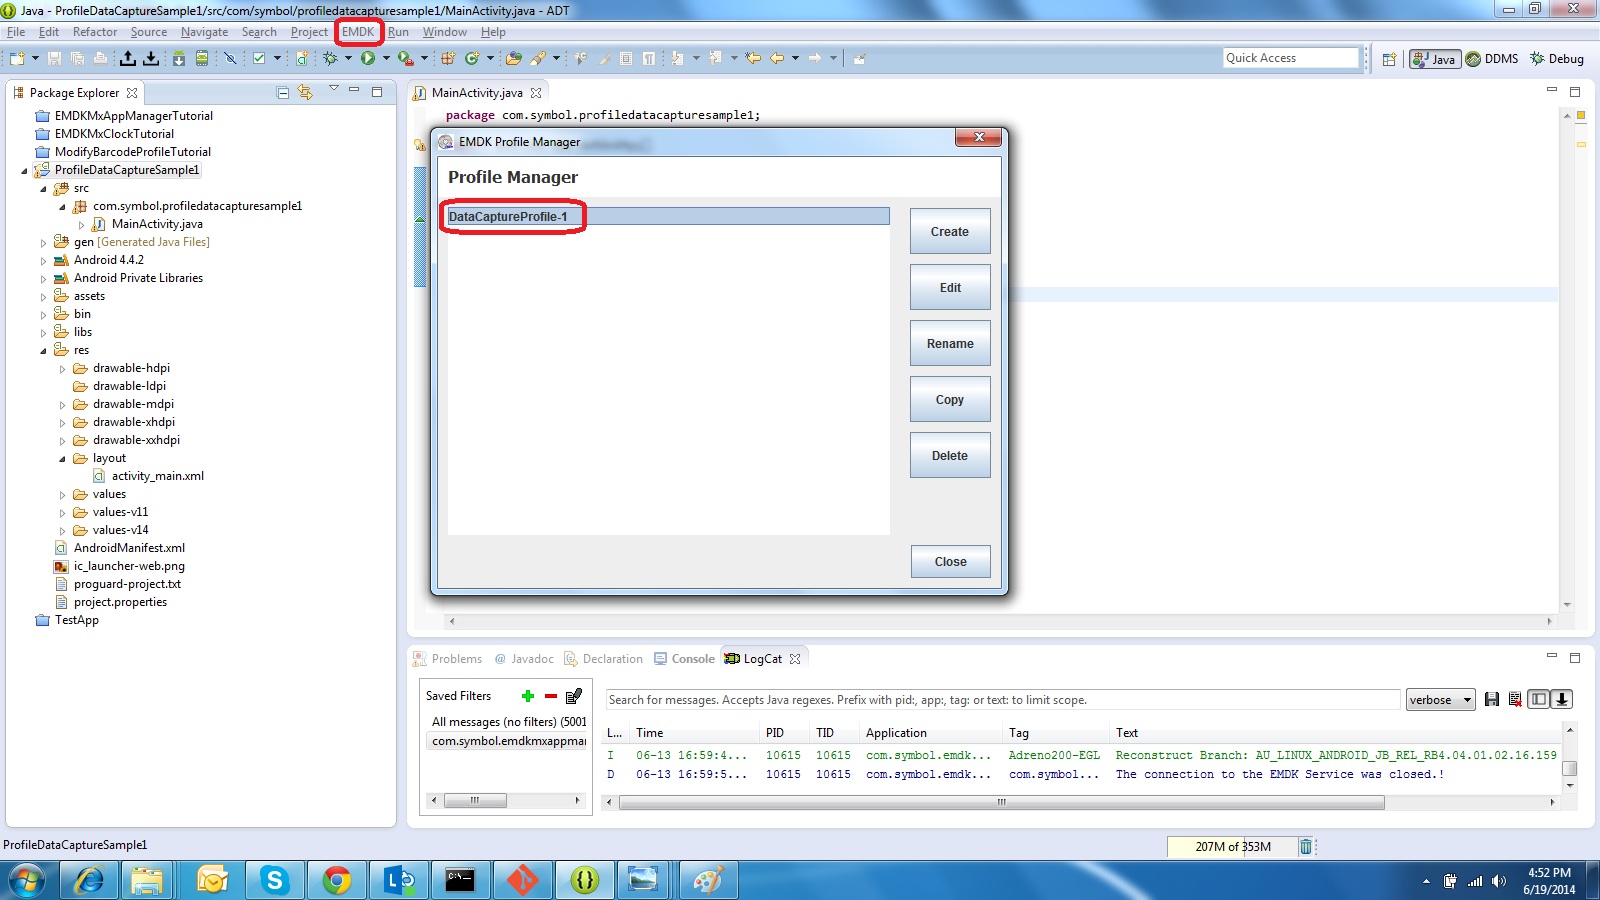Edit the selected LogCat filter icon
1600x900 pixels.
tap(574, 696)
